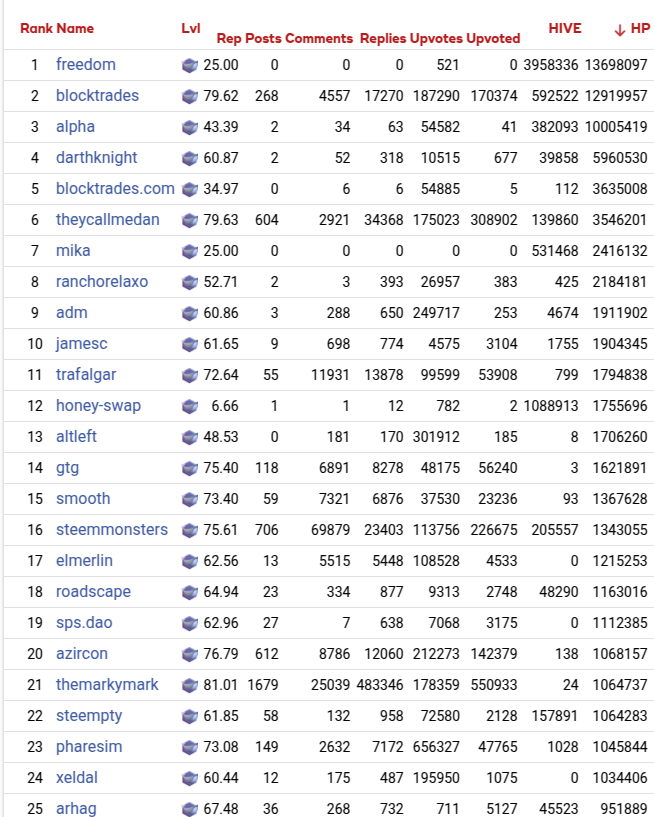Open the gtg profile link
This screenshot has width=654, height=817.
coord(68,468)
